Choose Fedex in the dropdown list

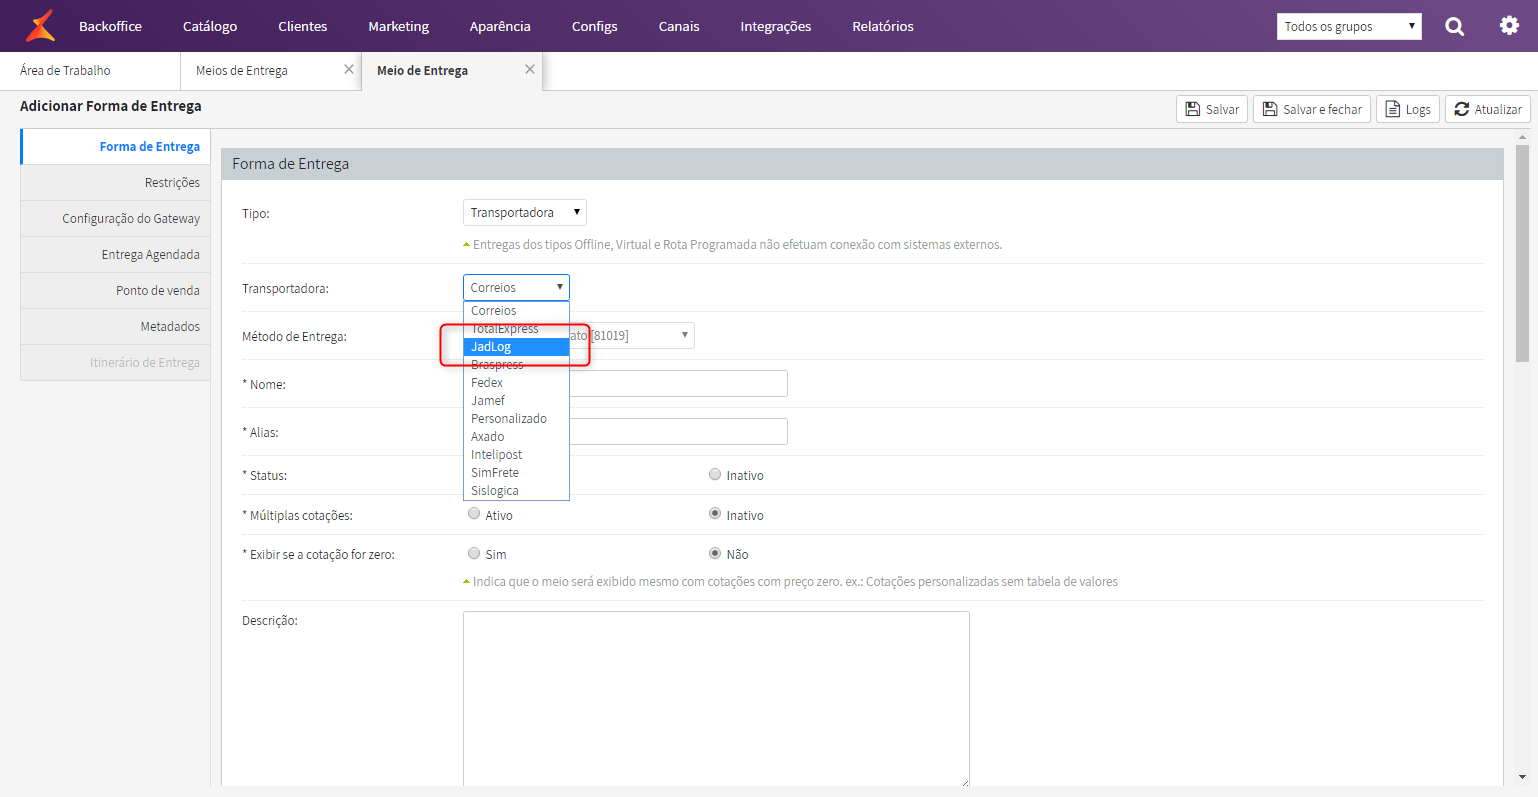[x=516, y=383]
